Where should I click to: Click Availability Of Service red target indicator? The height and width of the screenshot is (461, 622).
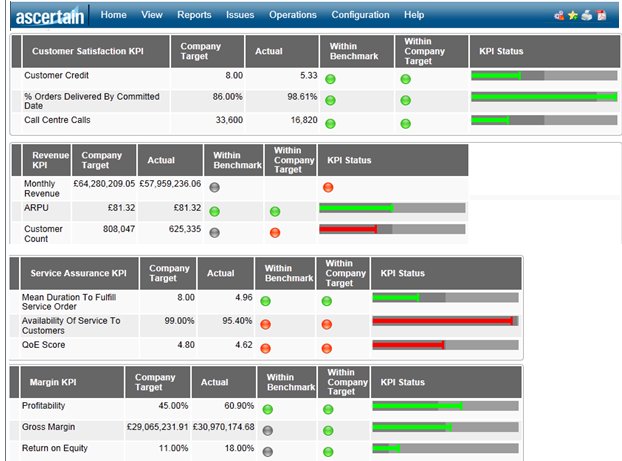coord(327,325)
